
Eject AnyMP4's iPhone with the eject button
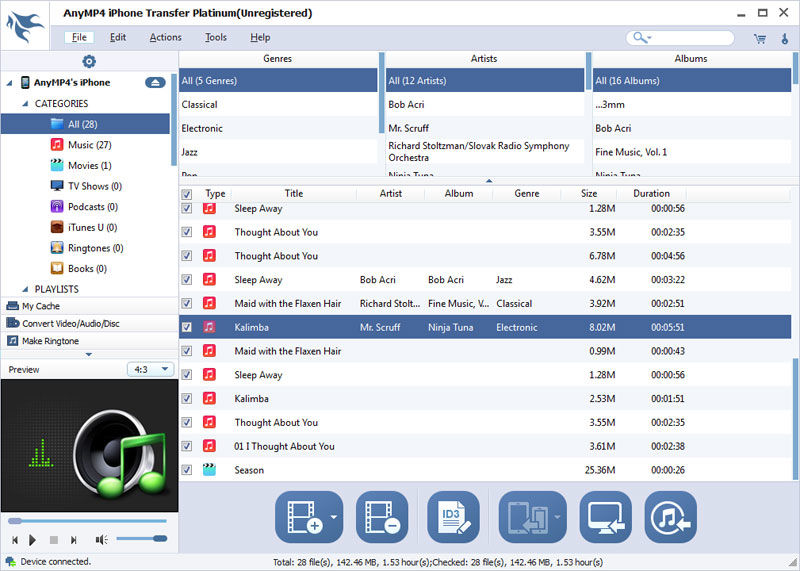(155, 82)
